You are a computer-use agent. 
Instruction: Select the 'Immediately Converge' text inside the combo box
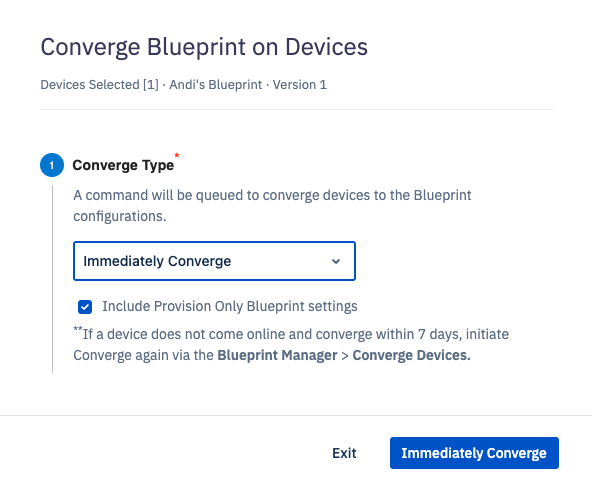(157, 261)
